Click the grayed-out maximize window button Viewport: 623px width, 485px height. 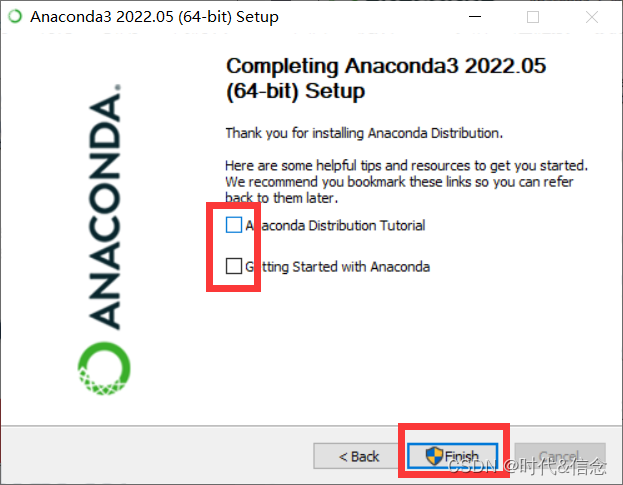533,17
